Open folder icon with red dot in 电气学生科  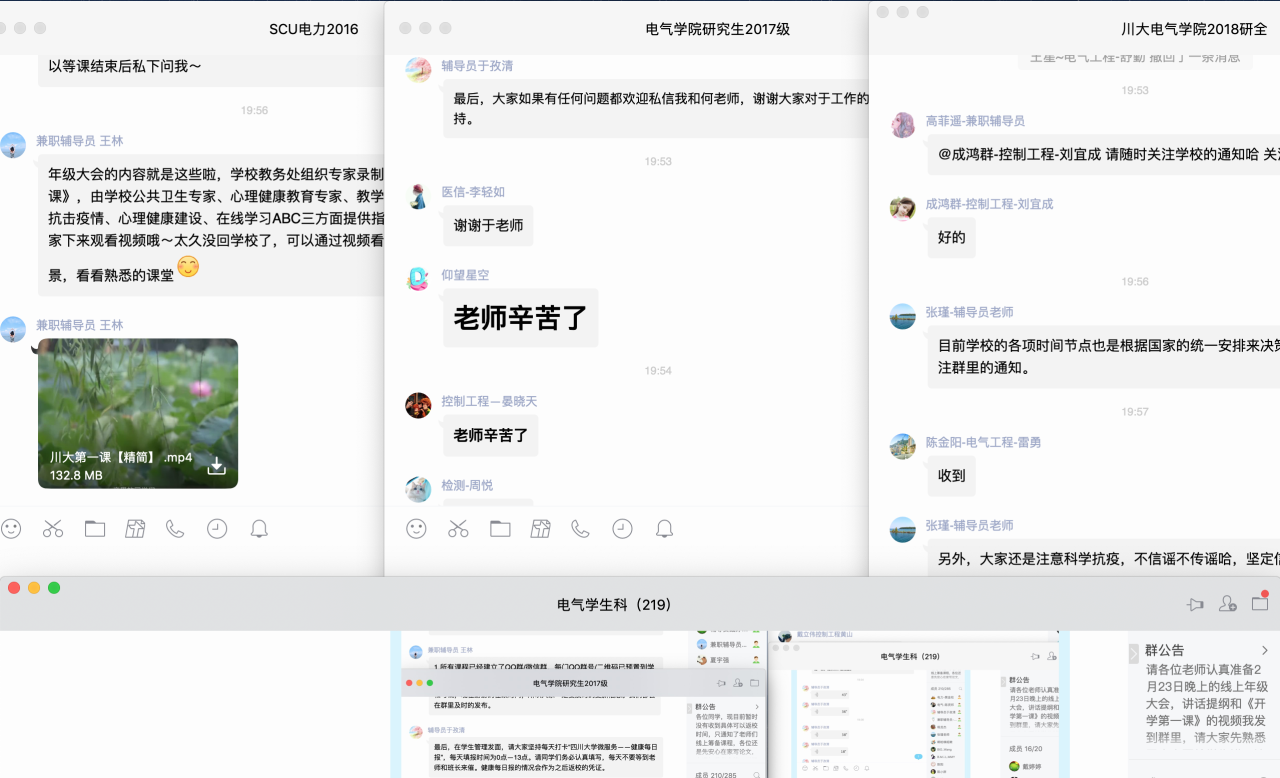coord(1260,602)
